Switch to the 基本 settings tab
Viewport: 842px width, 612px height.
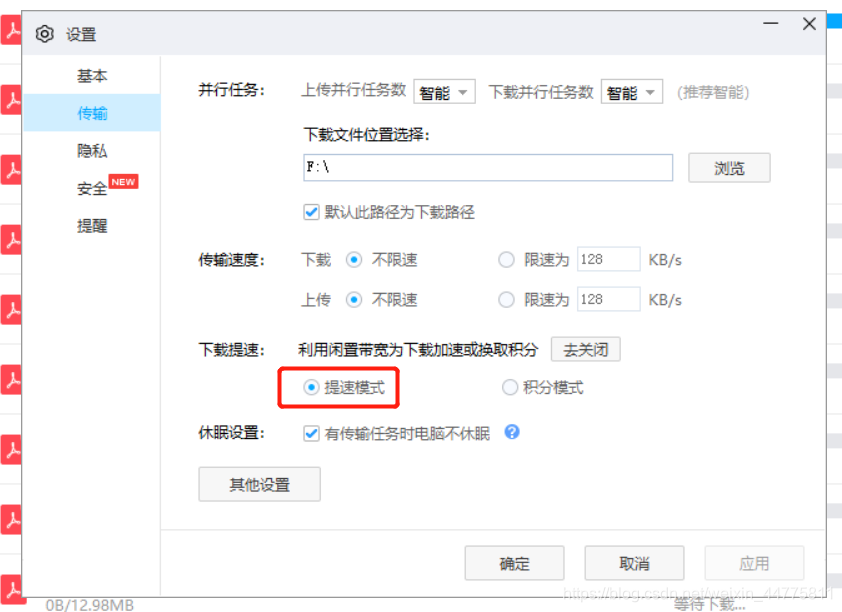point(95,75)
